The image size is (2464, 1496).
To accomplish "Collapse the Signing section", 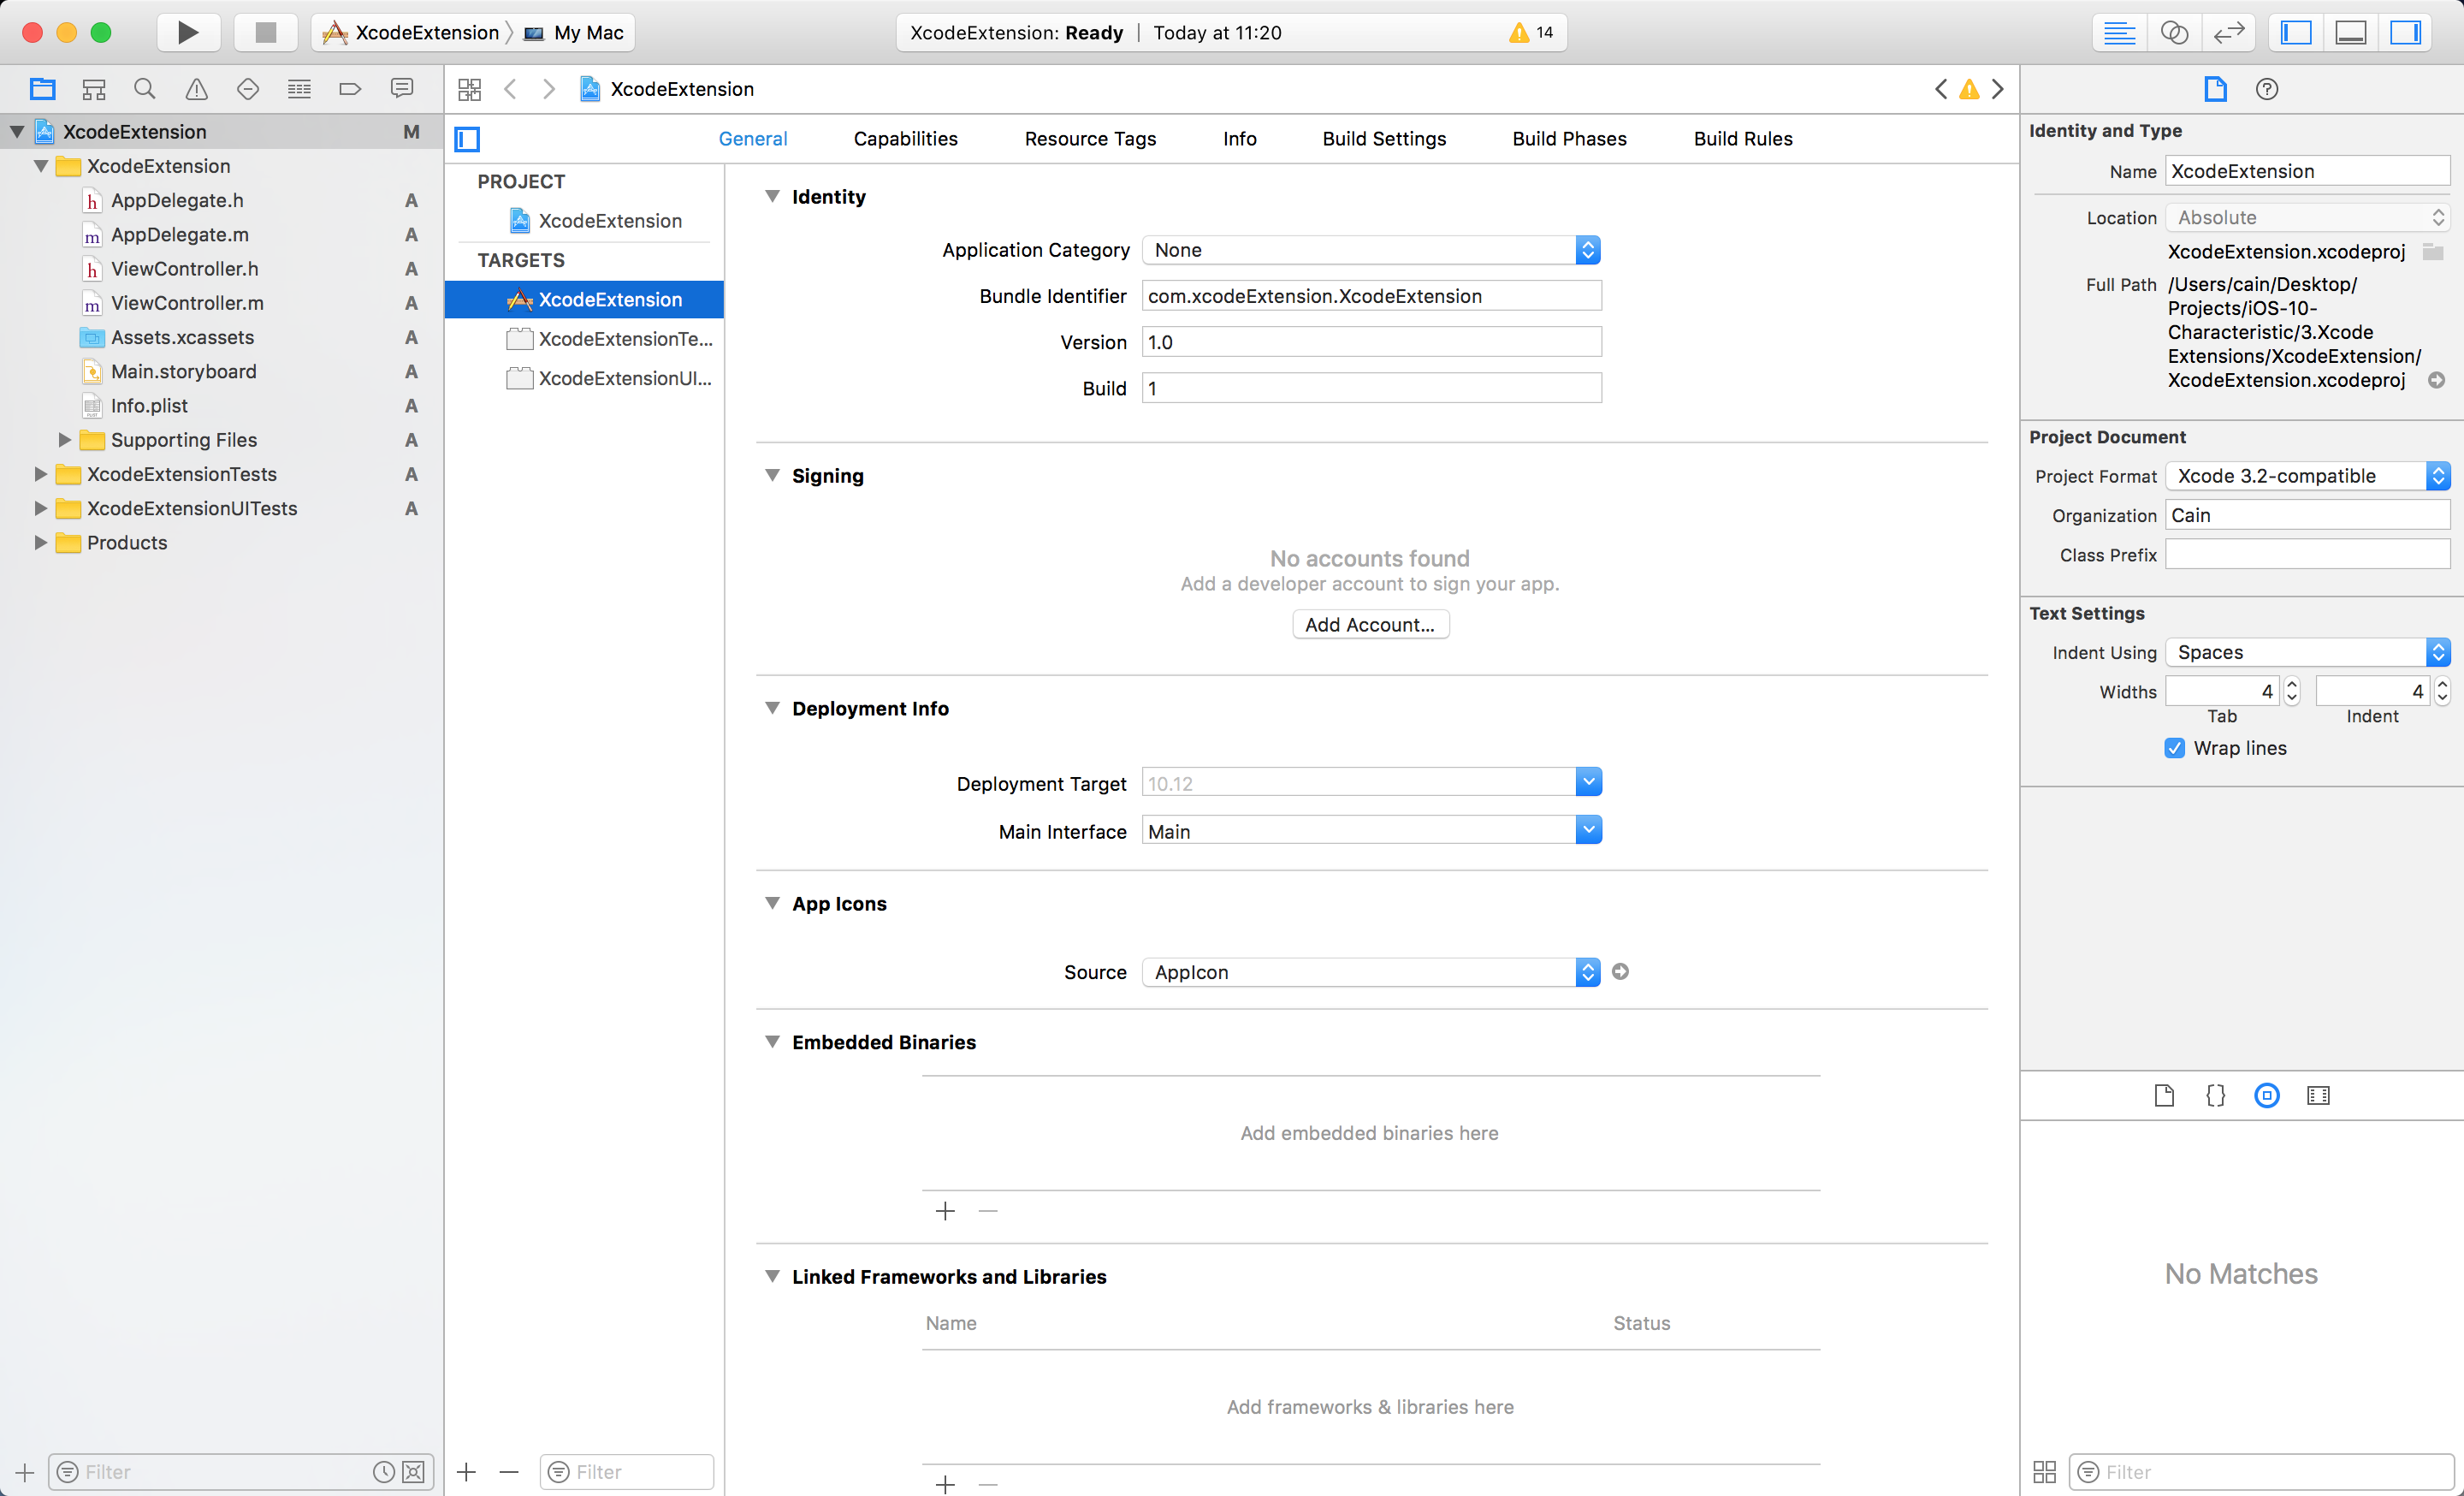I will pos(772,476).
